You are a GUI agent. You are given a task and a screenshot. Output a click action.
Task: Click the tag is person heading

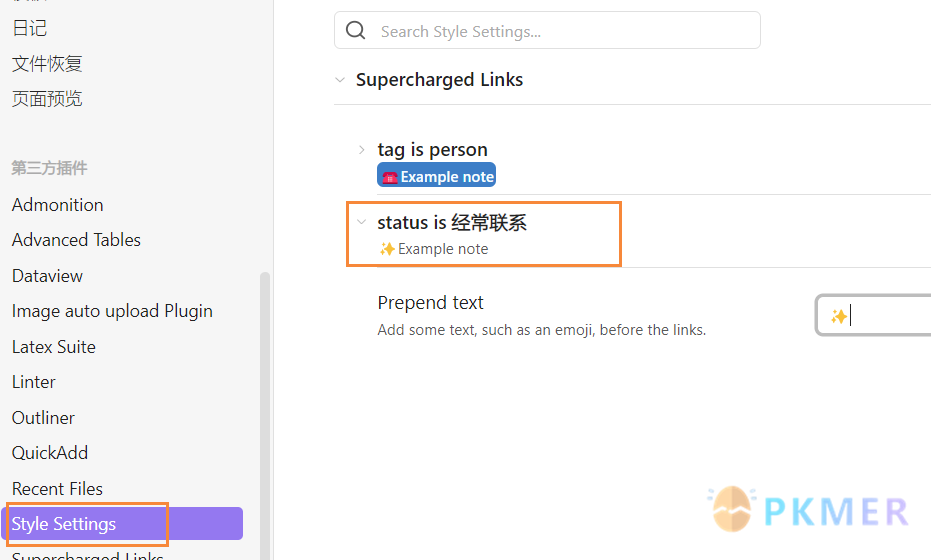[x=432, y=150]
